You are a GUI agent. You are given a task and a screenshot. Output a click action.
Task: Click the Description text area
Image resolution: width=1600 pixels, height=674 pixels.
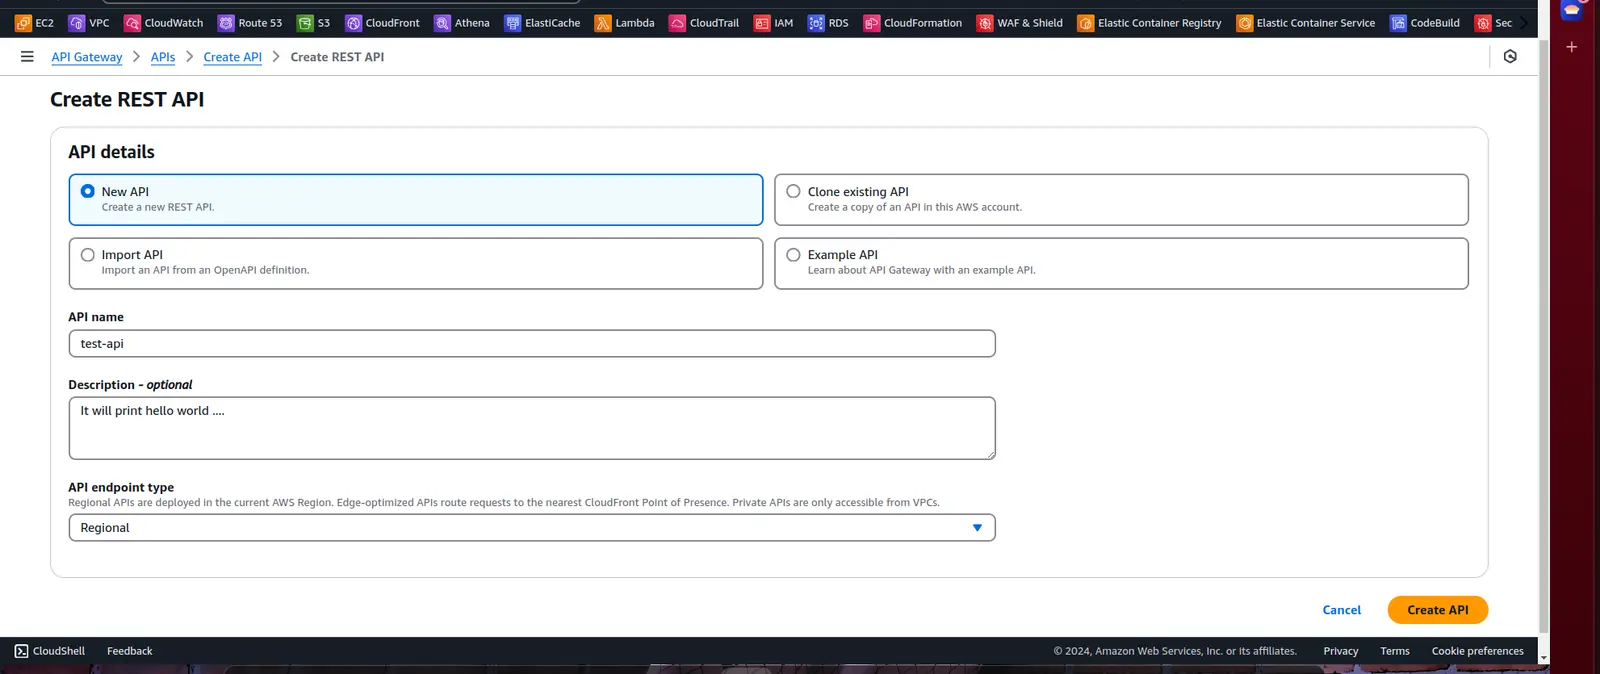click(x=532, y=428)
